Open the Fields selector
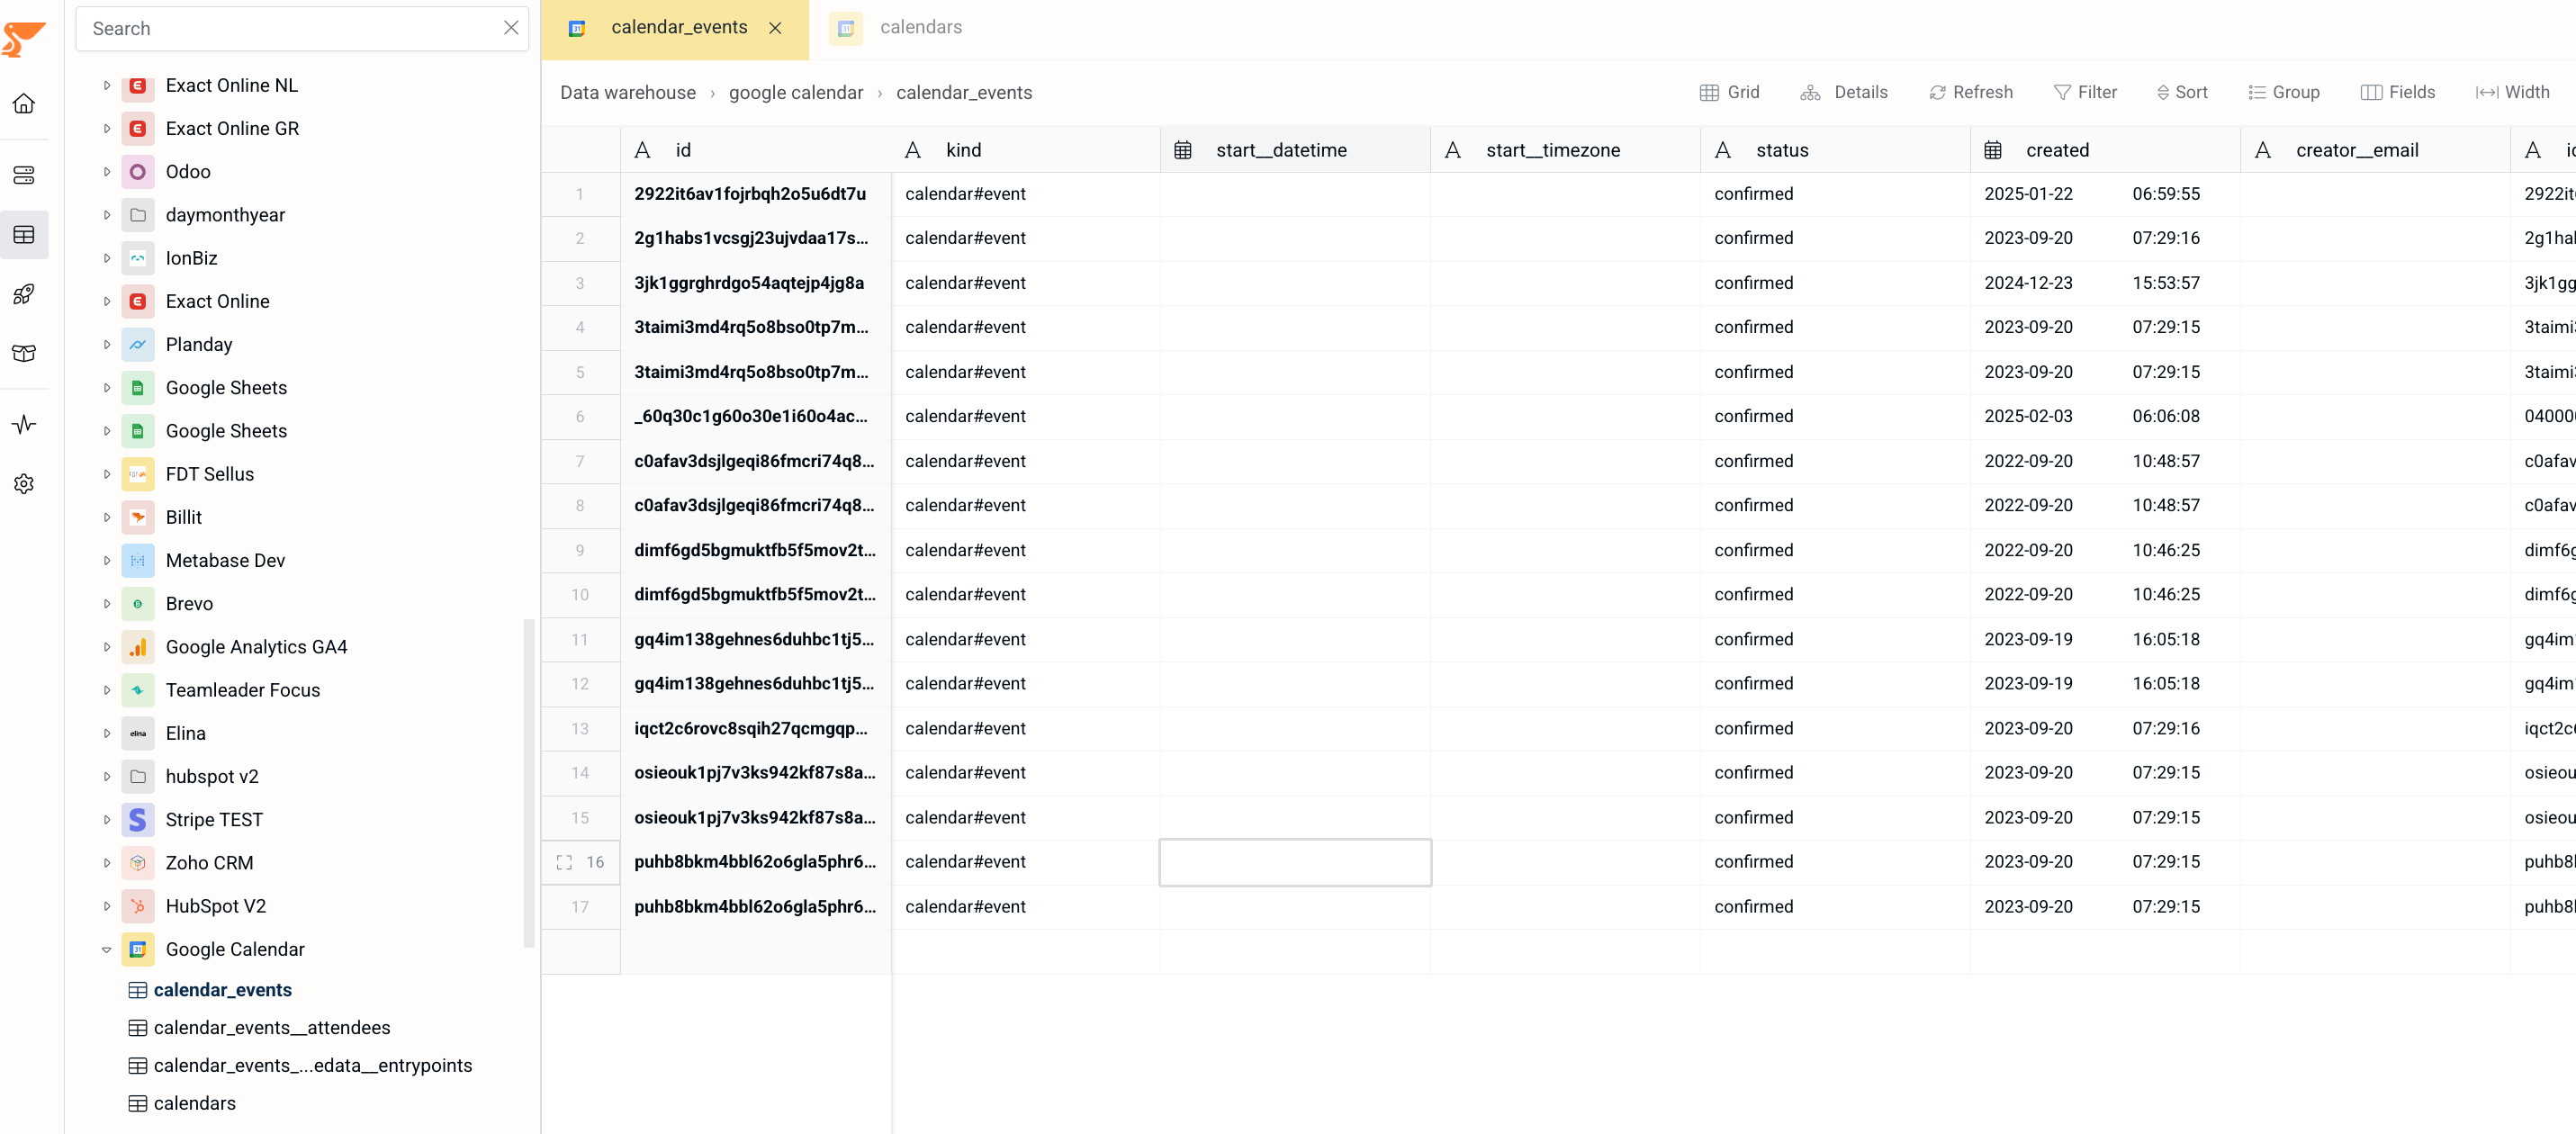This screenshot has width=2576, height=1134. (x=2398, y=93)
